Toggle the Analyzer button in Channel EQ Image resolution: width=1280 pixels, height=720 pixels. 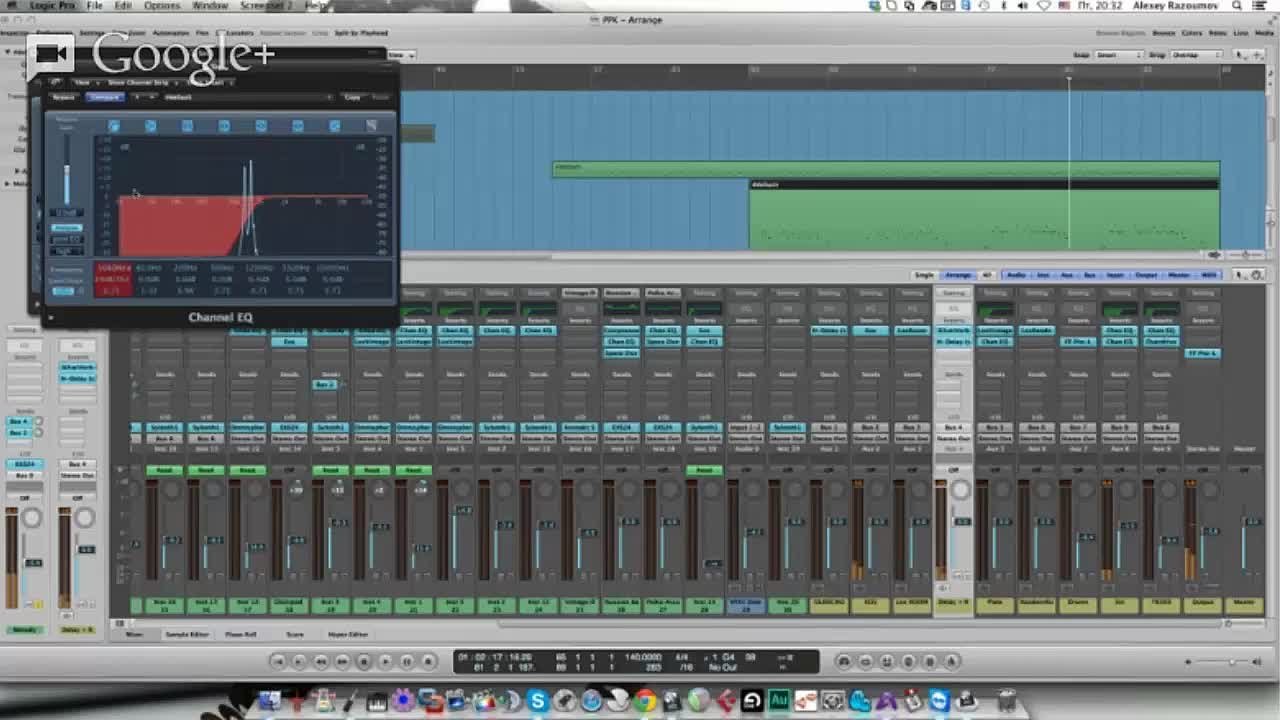coord(67,228)
